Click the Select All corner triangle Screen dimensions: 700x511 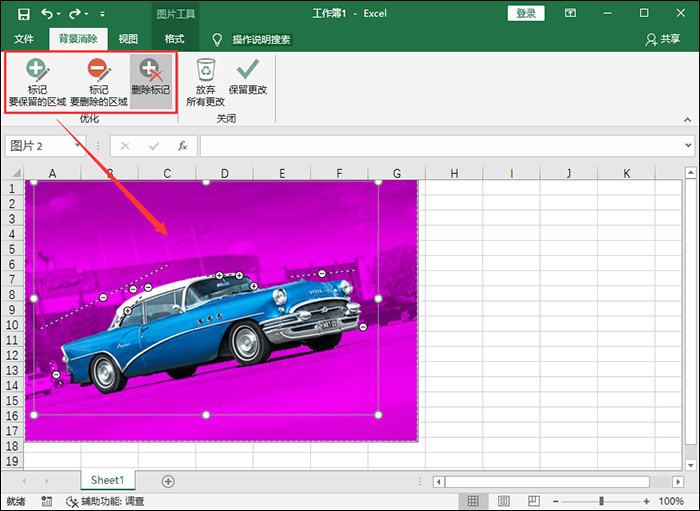click(x=17, y=173)
